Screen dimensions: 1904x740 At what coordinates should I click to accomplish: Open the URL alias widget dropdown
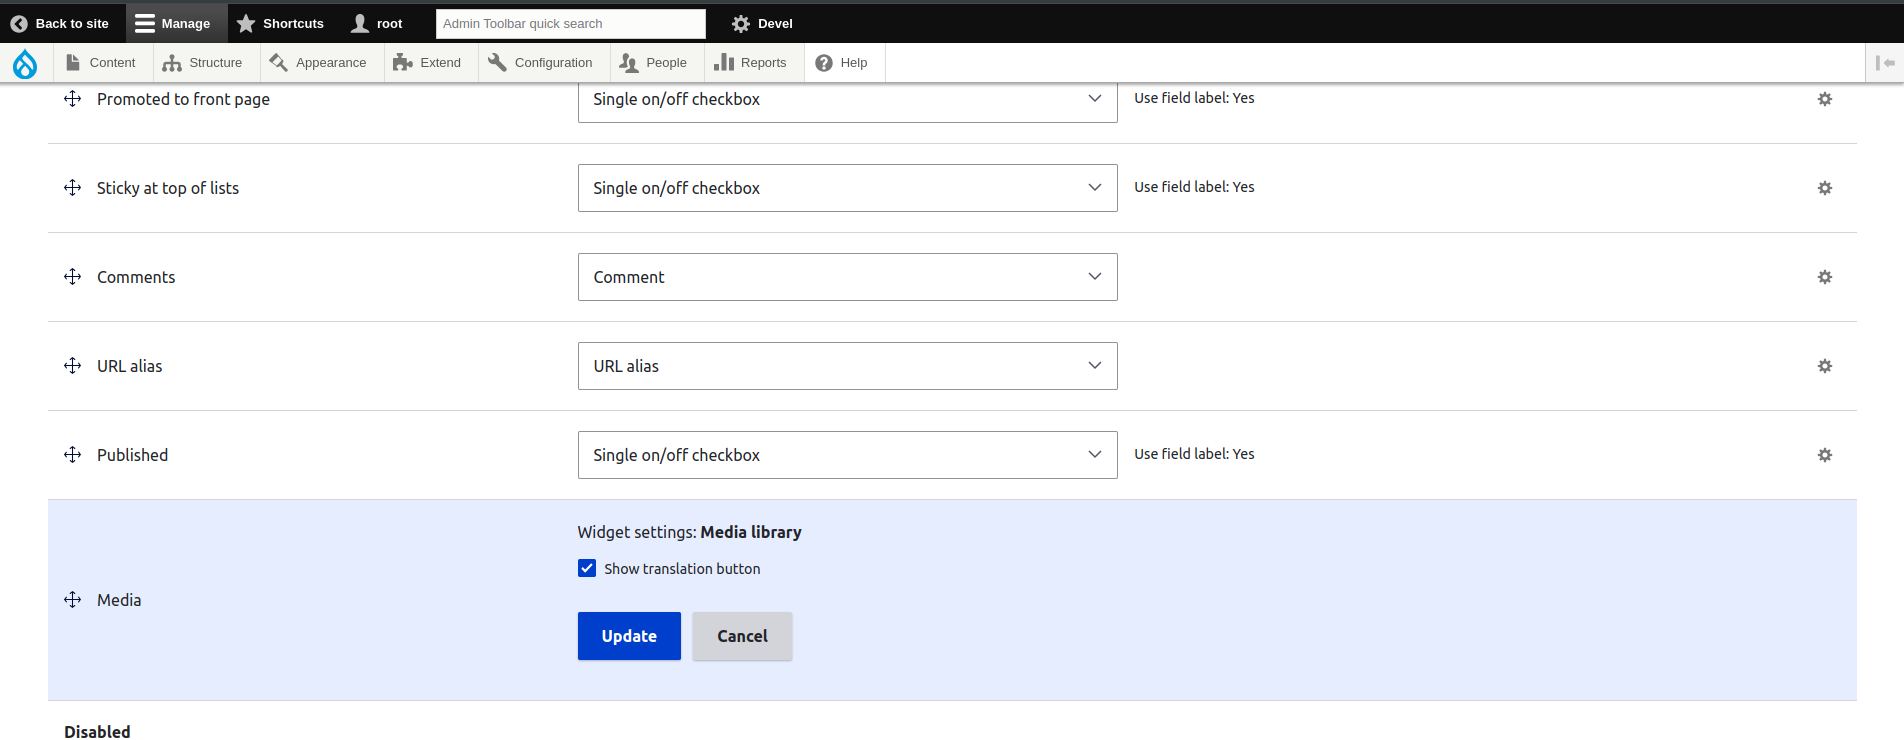point(847,366)
